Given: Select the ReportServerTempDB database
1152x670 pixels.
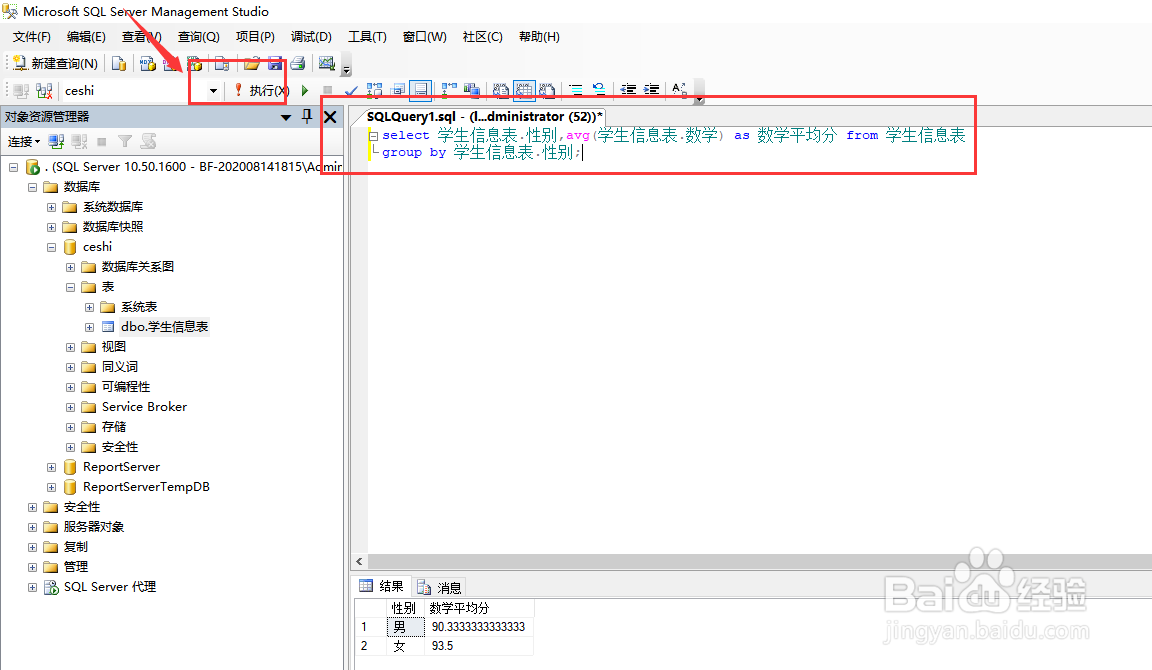Looking at the screenshot, I should [x=146, y=487].
